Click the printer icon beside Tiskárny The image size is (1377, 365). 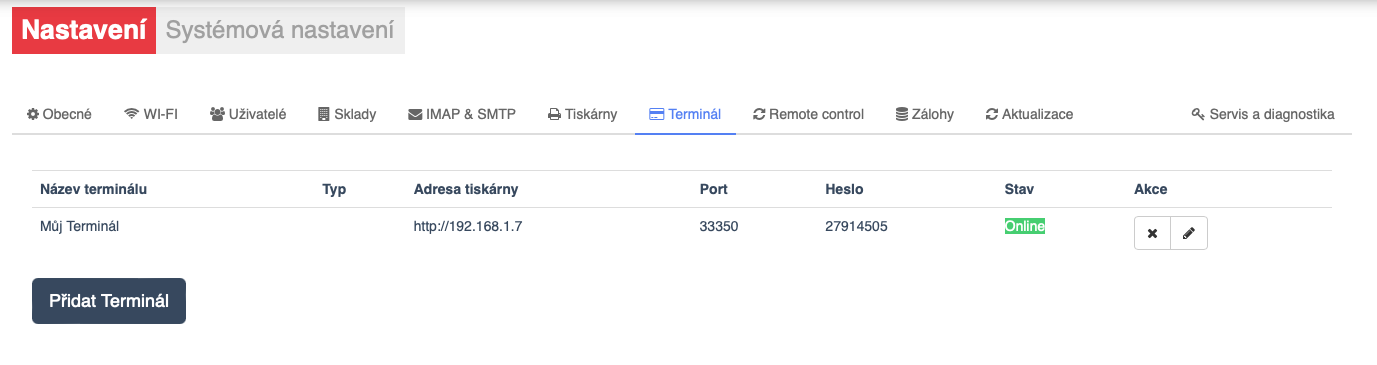pyautogui.click(x=554, y=114)
